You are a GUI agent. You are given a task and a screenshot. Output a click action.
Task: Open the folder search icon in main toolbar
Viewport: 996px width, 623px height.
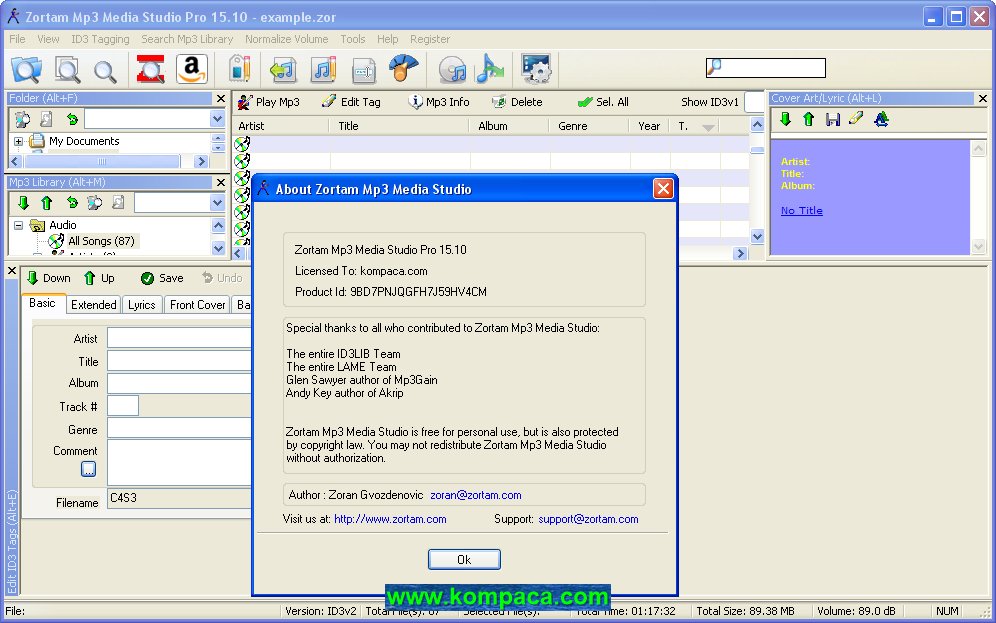[26, 69]
